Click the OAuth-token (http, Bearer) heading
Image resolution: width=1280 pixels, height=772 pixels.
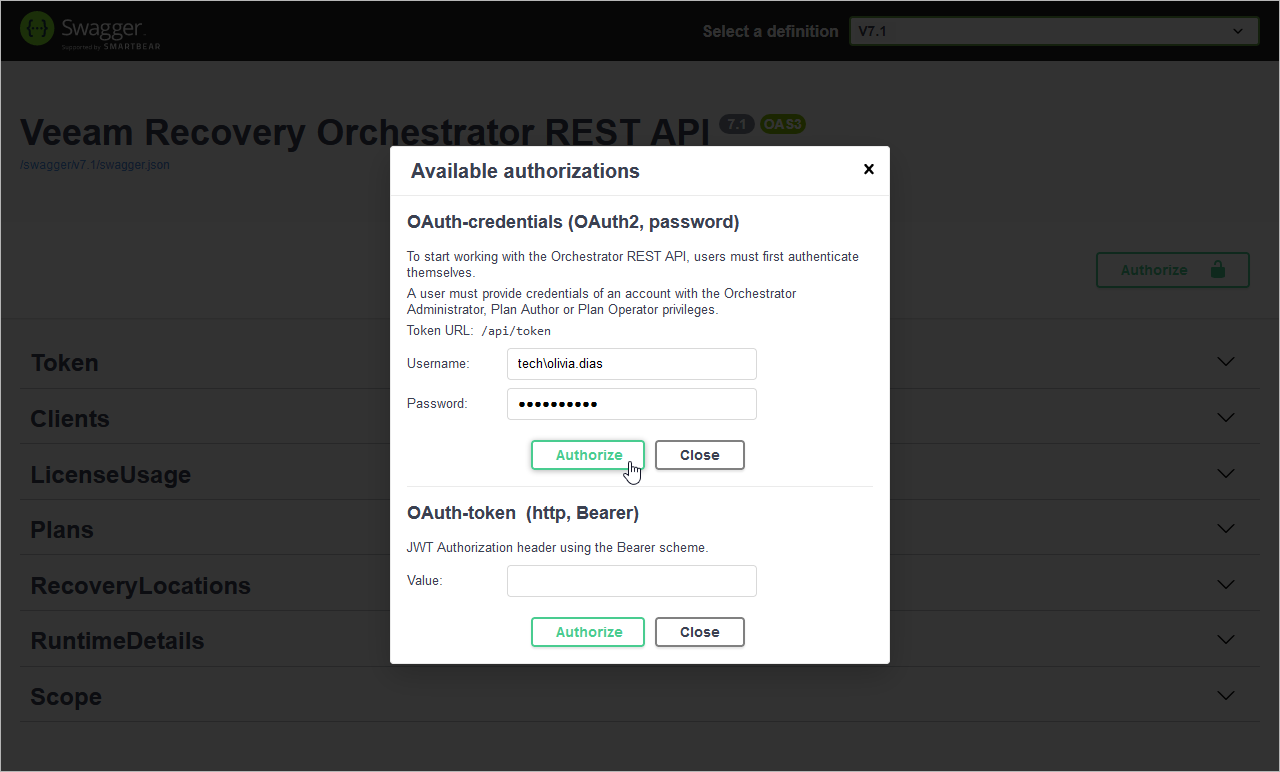pyautogui.click(x=523, y=513)
